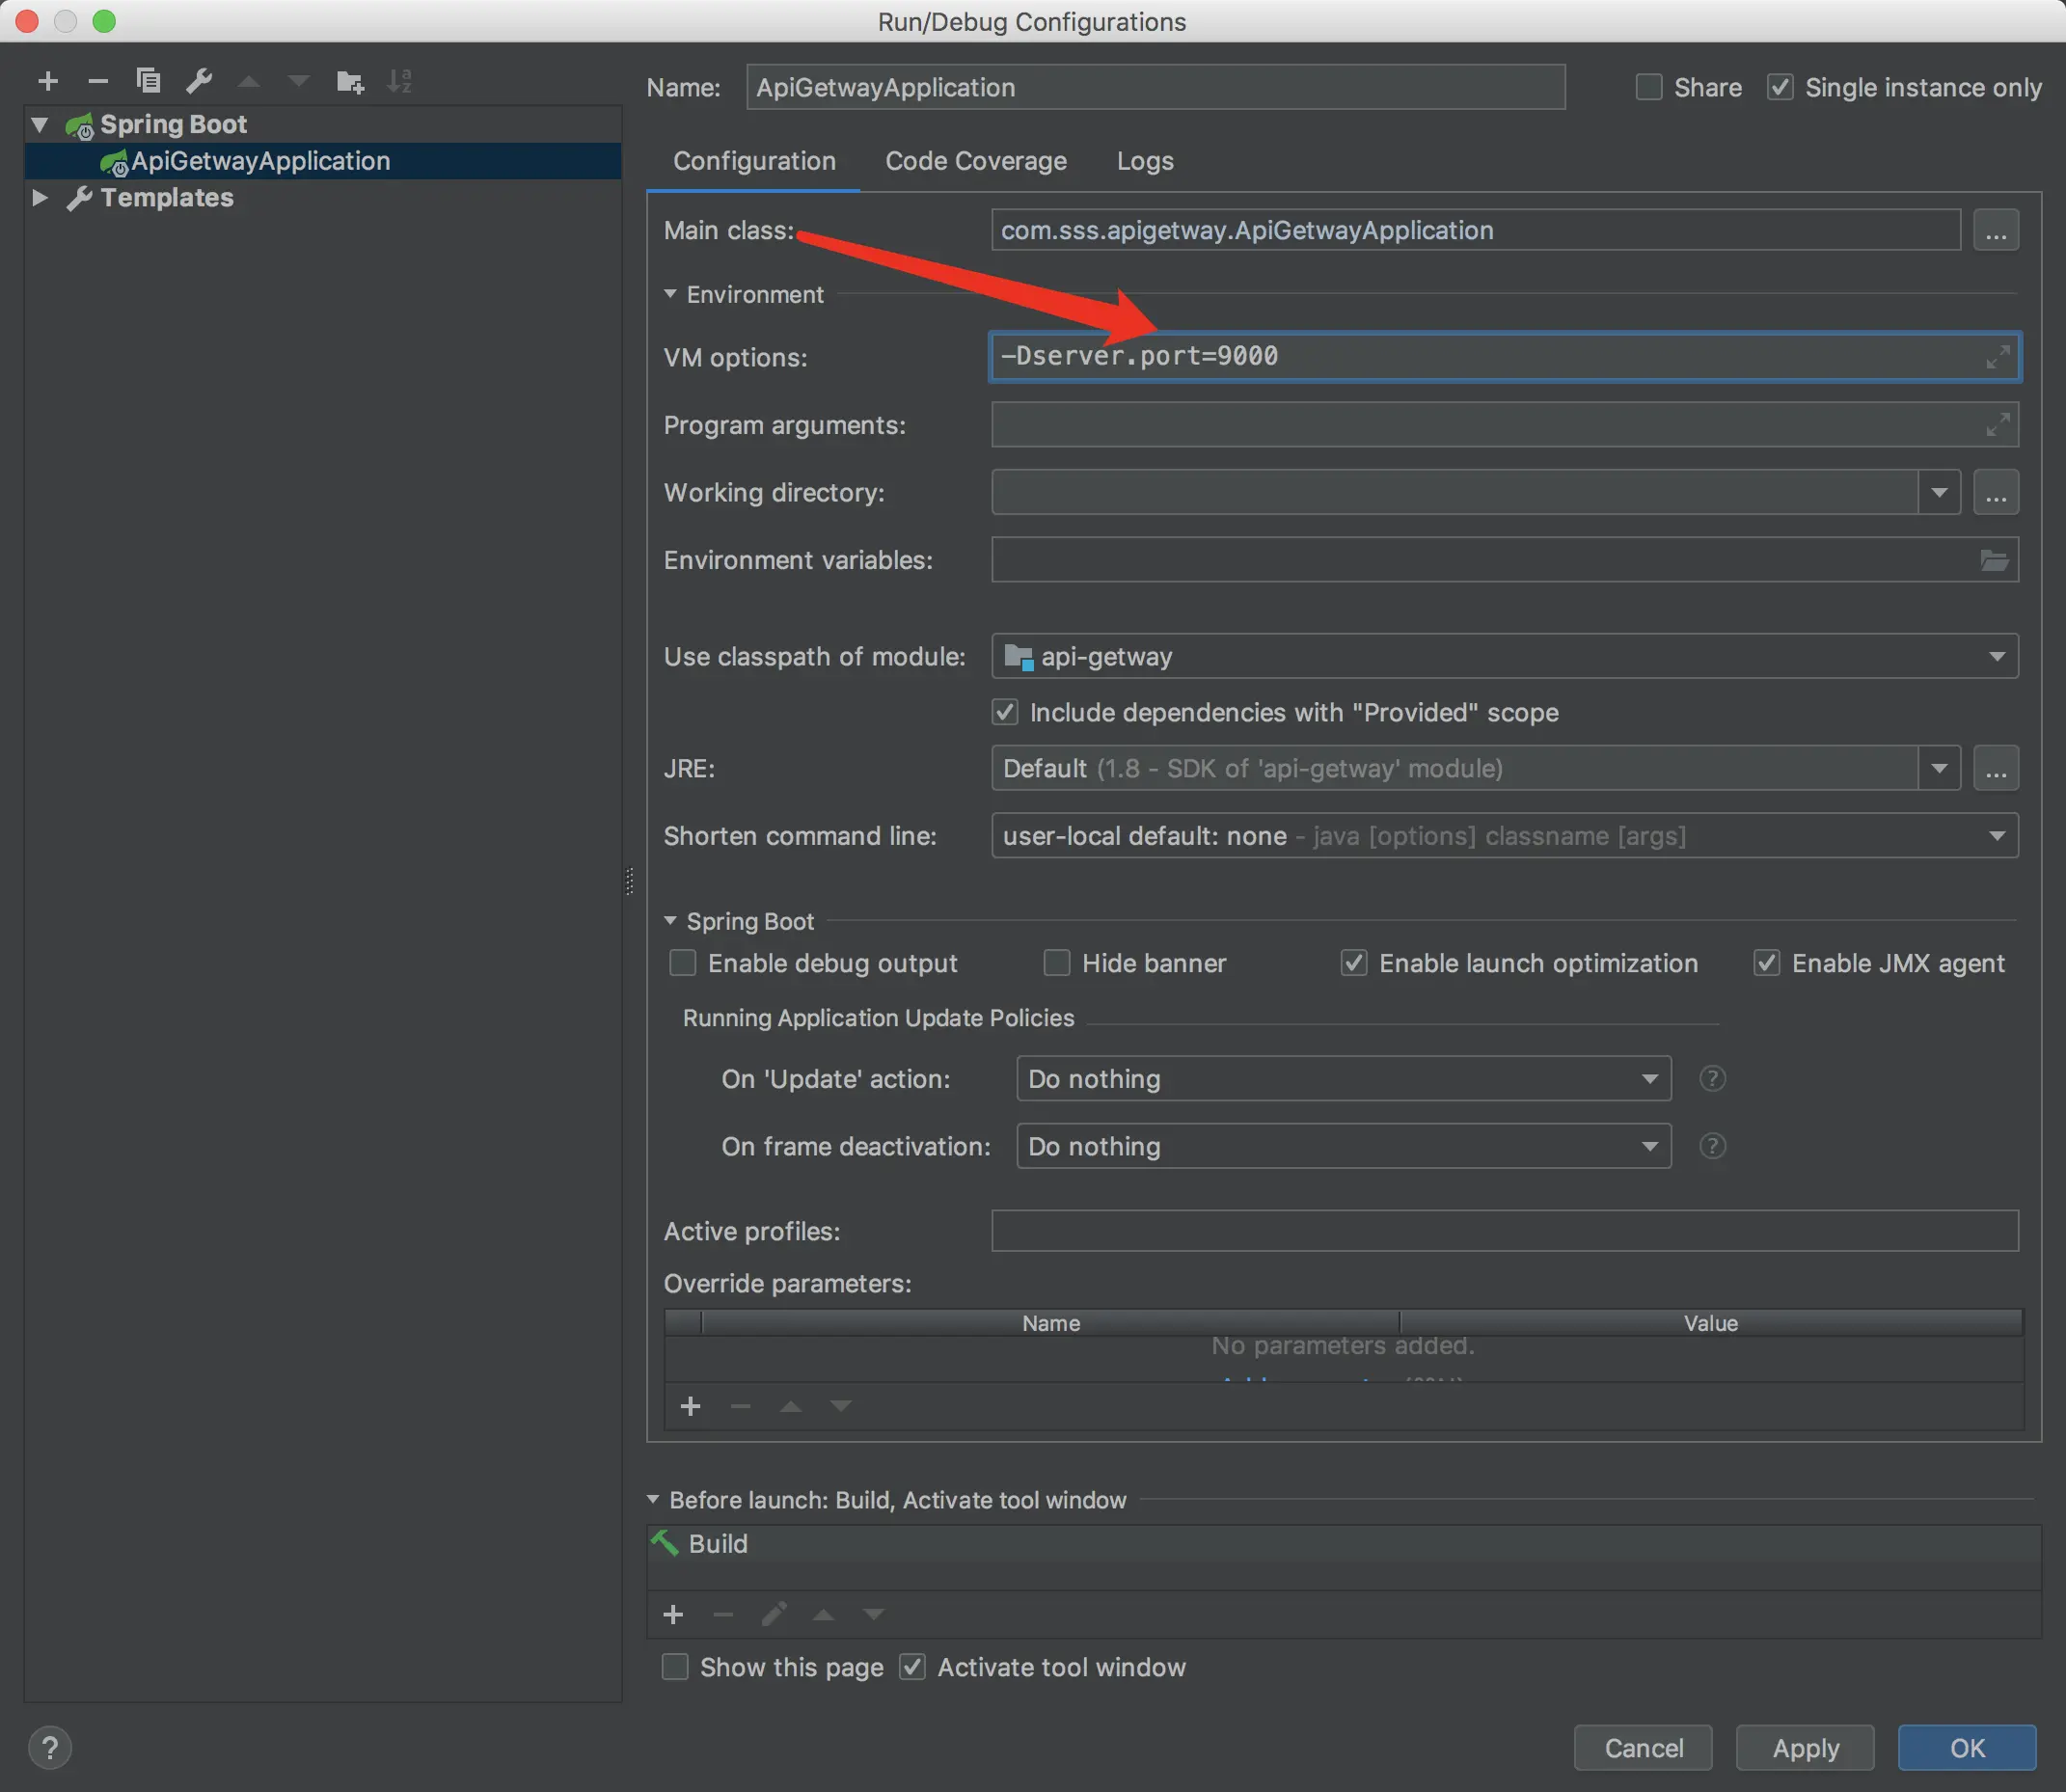Open help question mark at bottom left
2066x1792 pixels.
[49, 1748]
